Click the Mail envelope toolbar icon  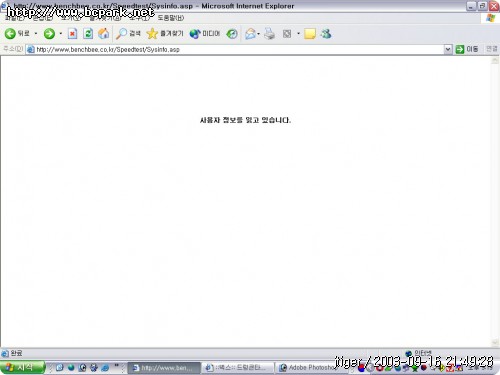click(250, 33)
